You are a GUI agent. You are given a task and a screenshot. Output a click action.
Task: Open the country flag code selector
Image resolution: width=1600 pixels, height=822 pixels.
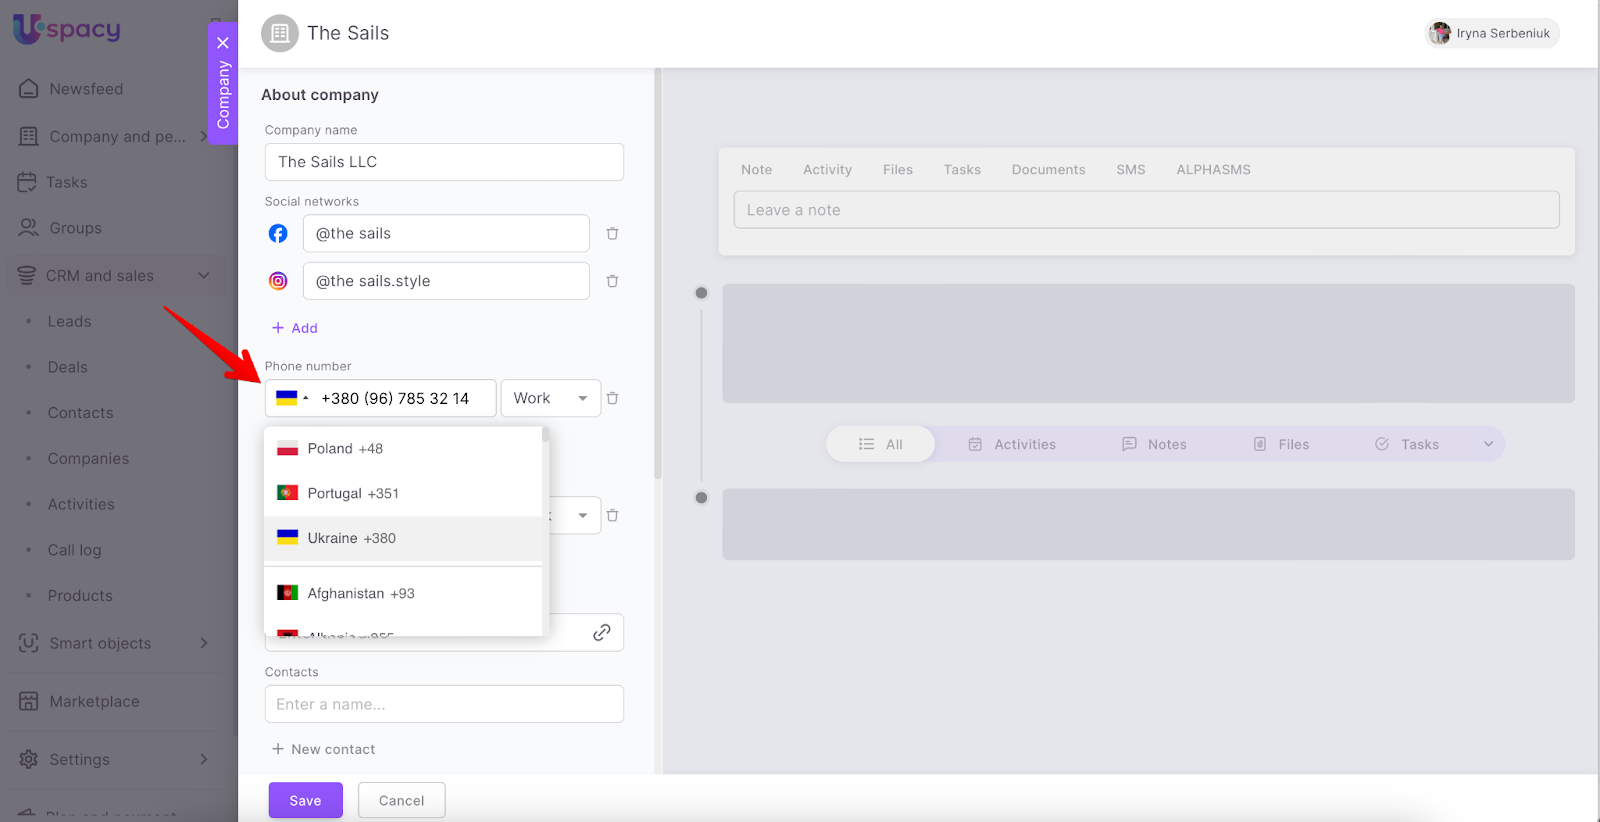click(x=291, y=398)
